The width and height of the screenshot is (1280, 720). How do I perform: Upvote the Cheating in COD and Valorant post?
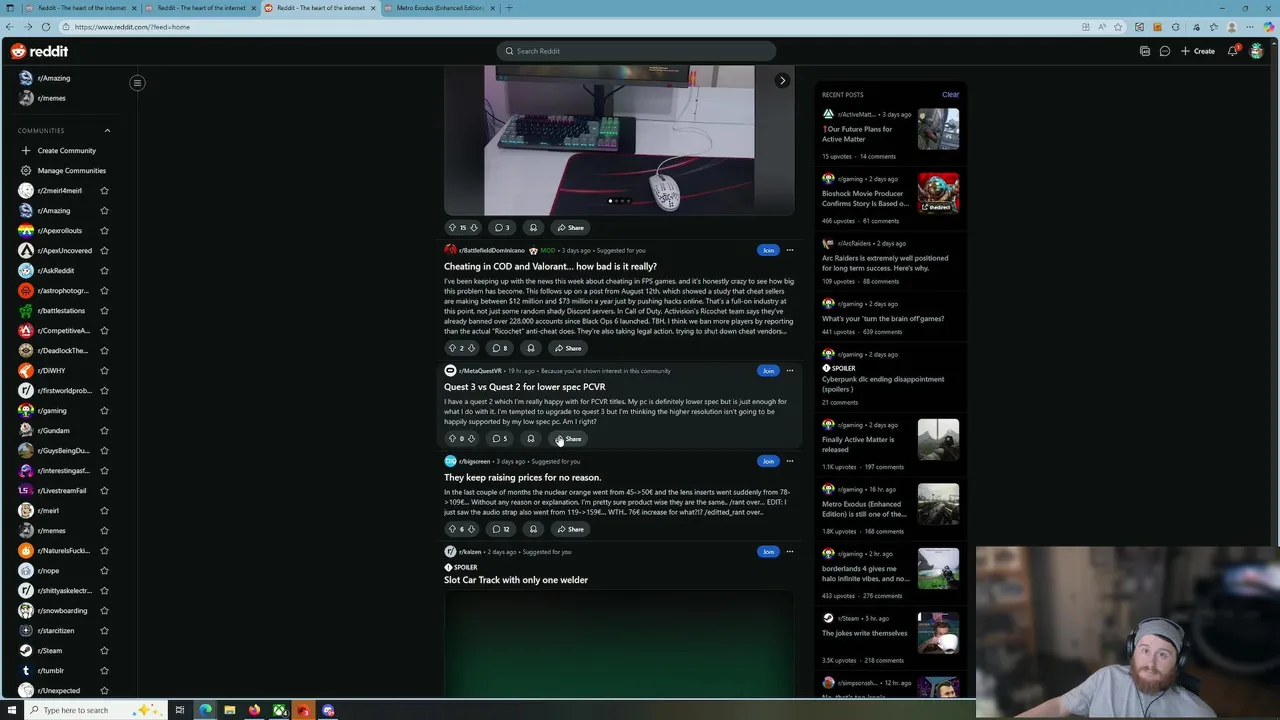pos(451,348)
